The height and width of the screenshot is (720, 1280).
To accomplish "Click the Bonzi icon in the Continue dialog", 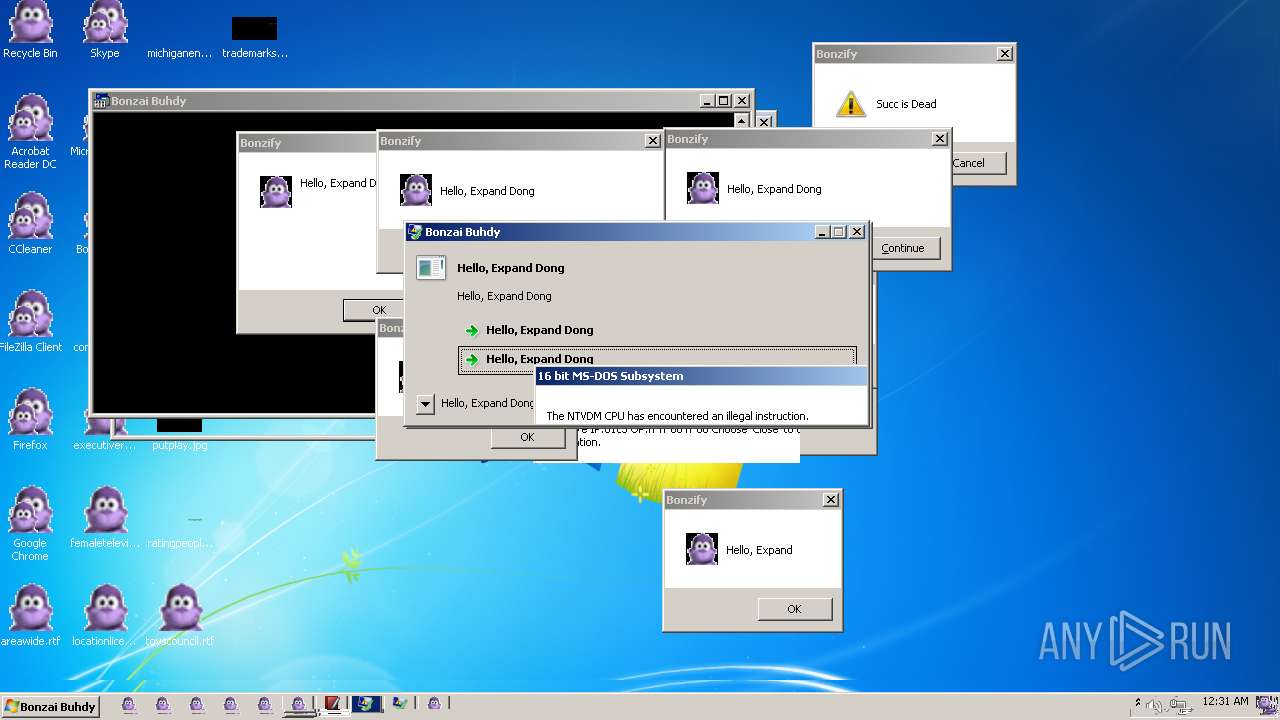I will point(703,189).
